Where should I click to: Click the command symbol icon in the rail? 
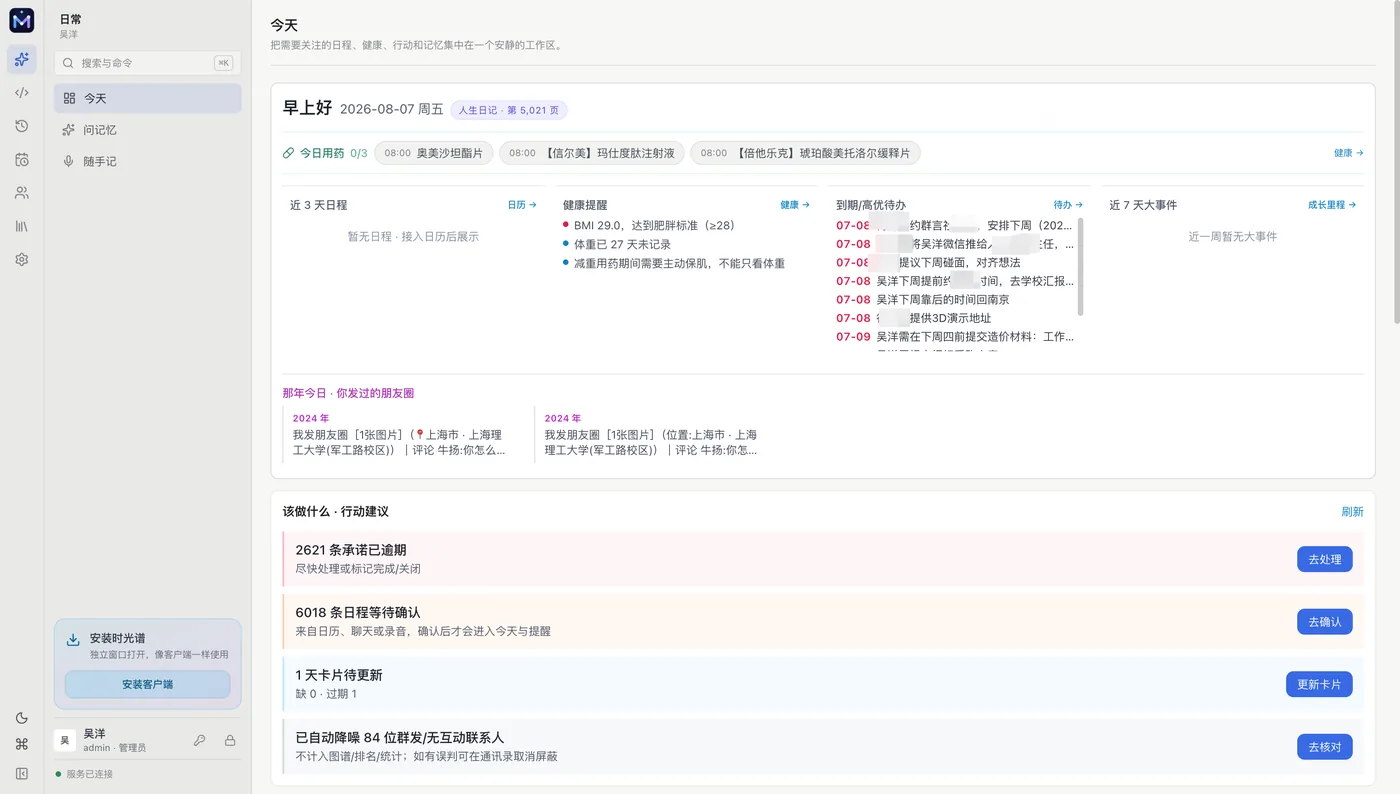[x=21, y=744]
